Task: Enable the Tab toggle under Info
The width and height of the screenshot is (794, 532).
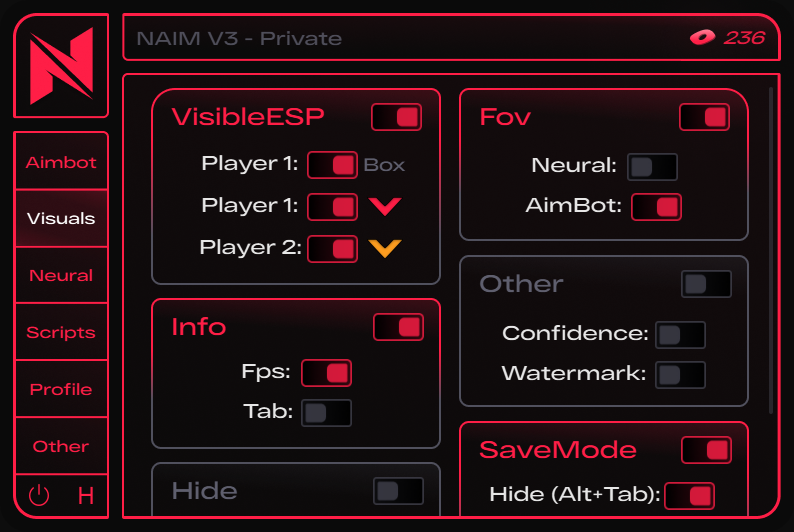Action: point(327,413)
